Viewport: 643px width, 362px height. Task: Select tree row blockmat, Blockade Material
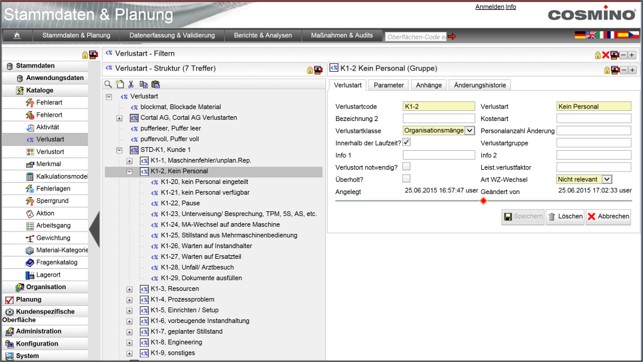tap(180, 107)
